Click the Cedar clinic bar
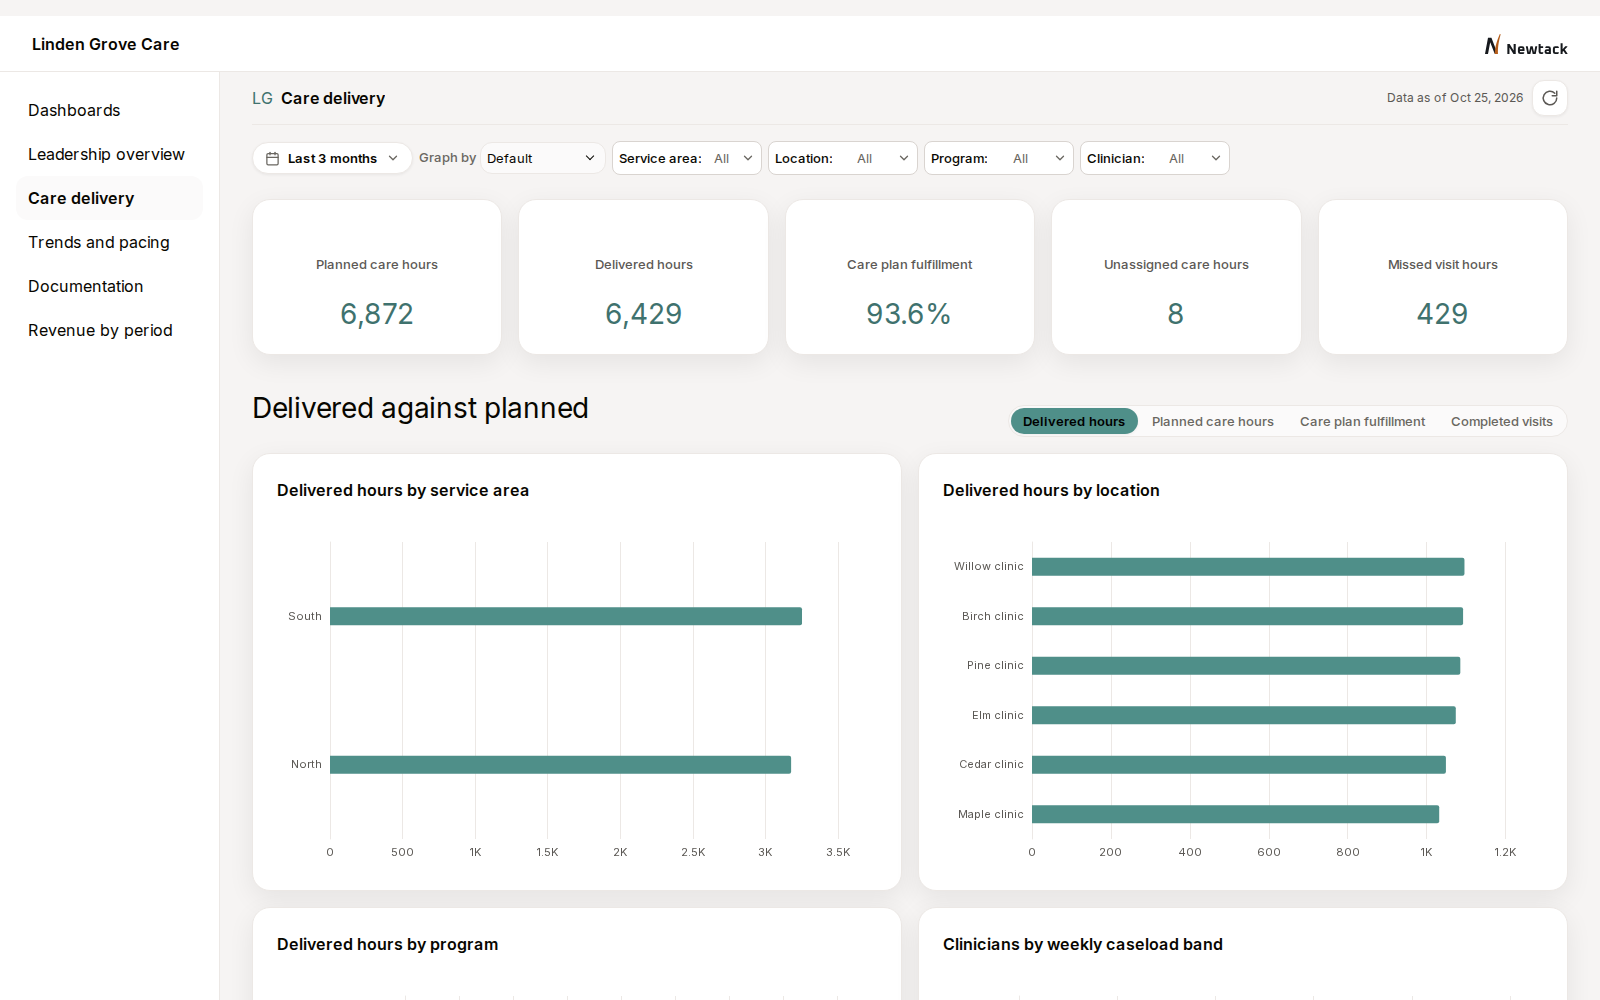 coord(1239,764)
